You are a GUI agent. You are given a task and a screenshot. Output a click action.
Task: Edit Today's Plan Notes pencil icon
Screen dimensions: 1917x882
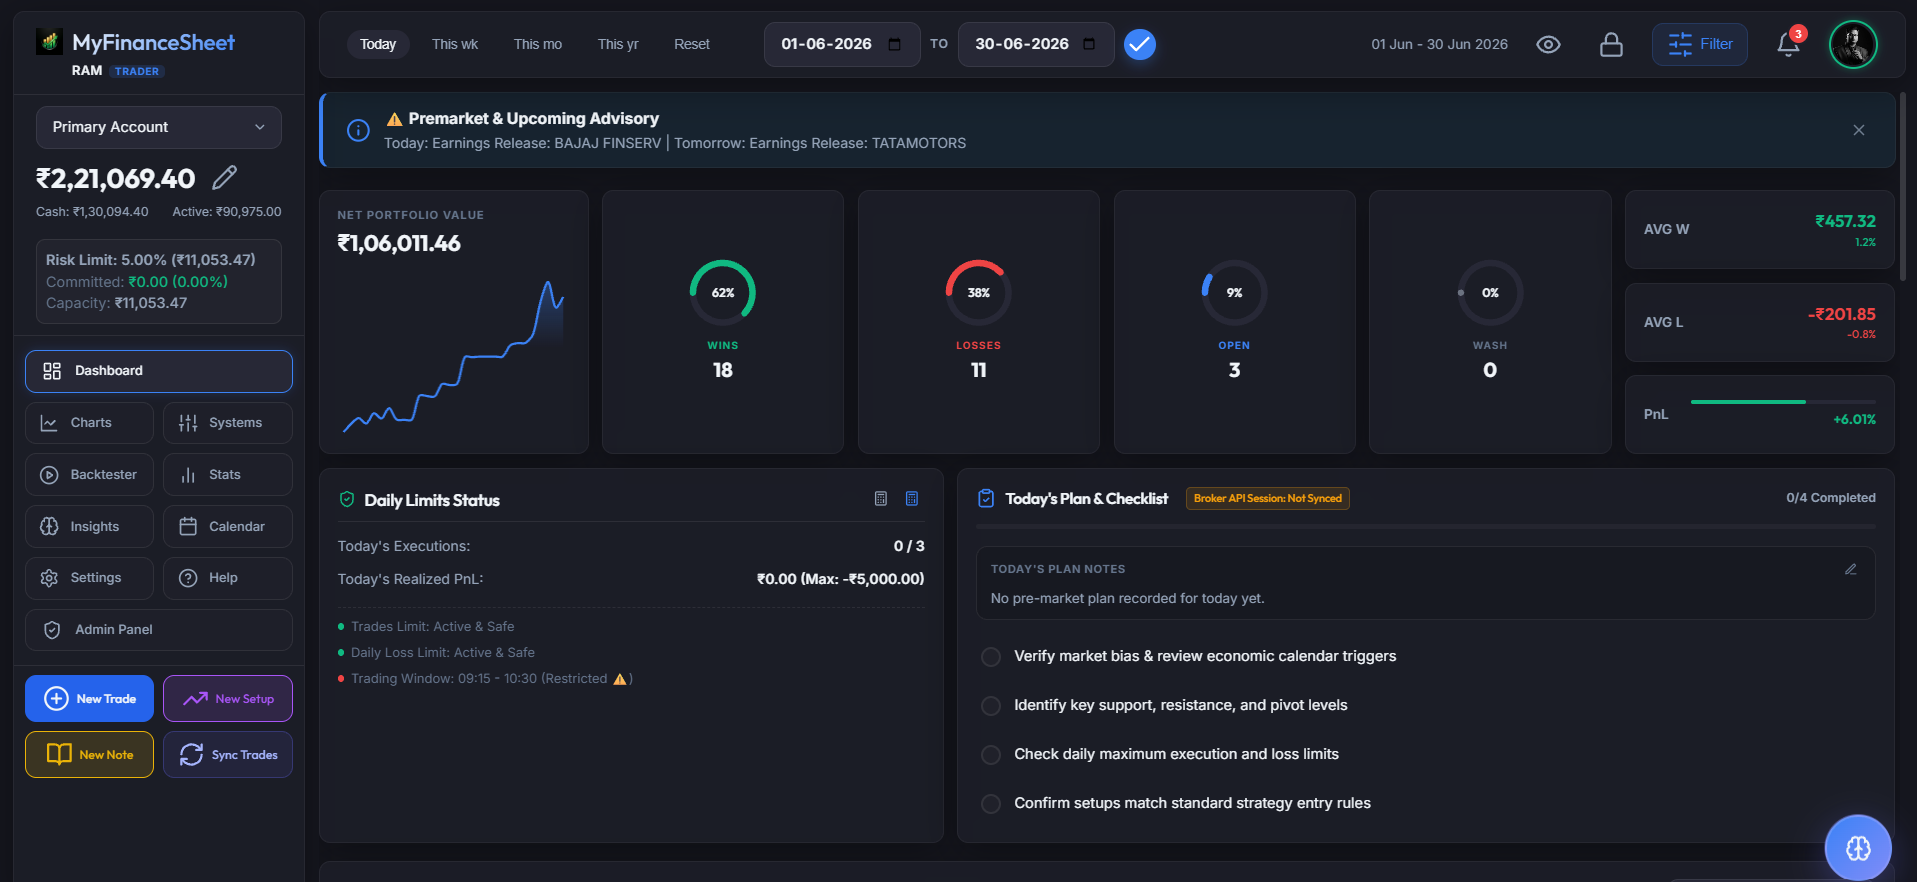[1851, 569]
